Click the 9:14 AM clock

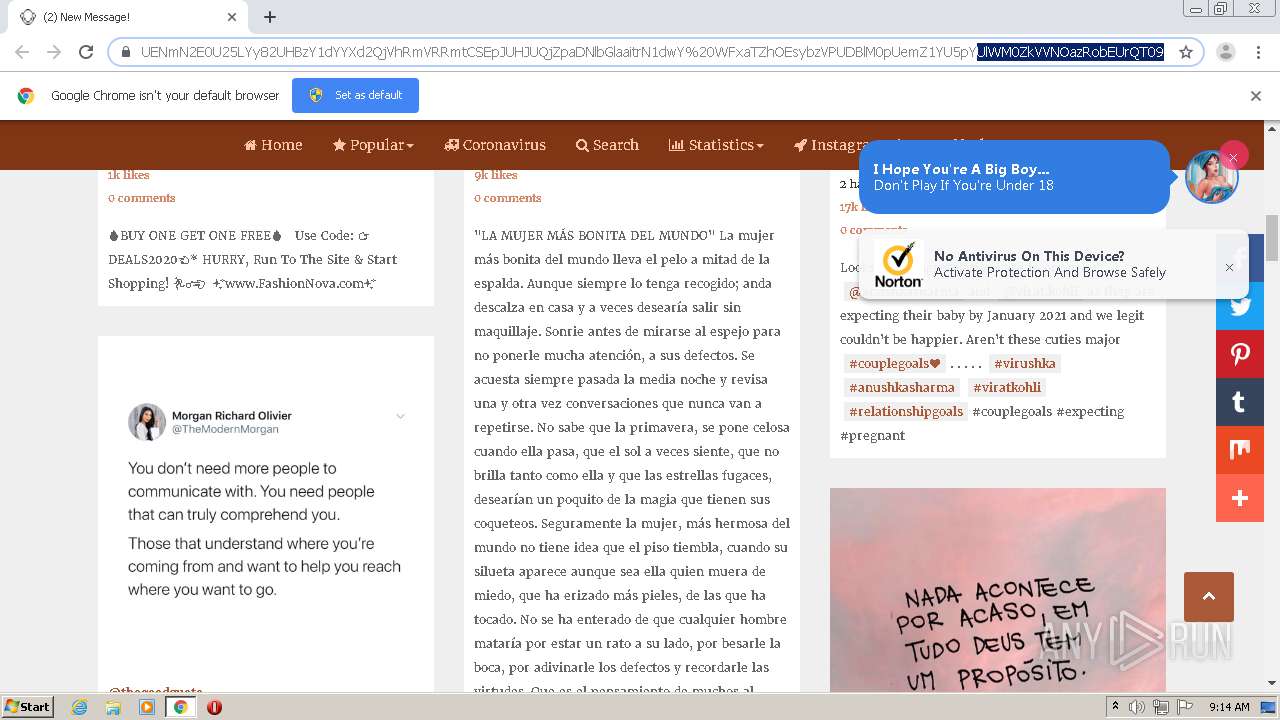point(1229,707)
